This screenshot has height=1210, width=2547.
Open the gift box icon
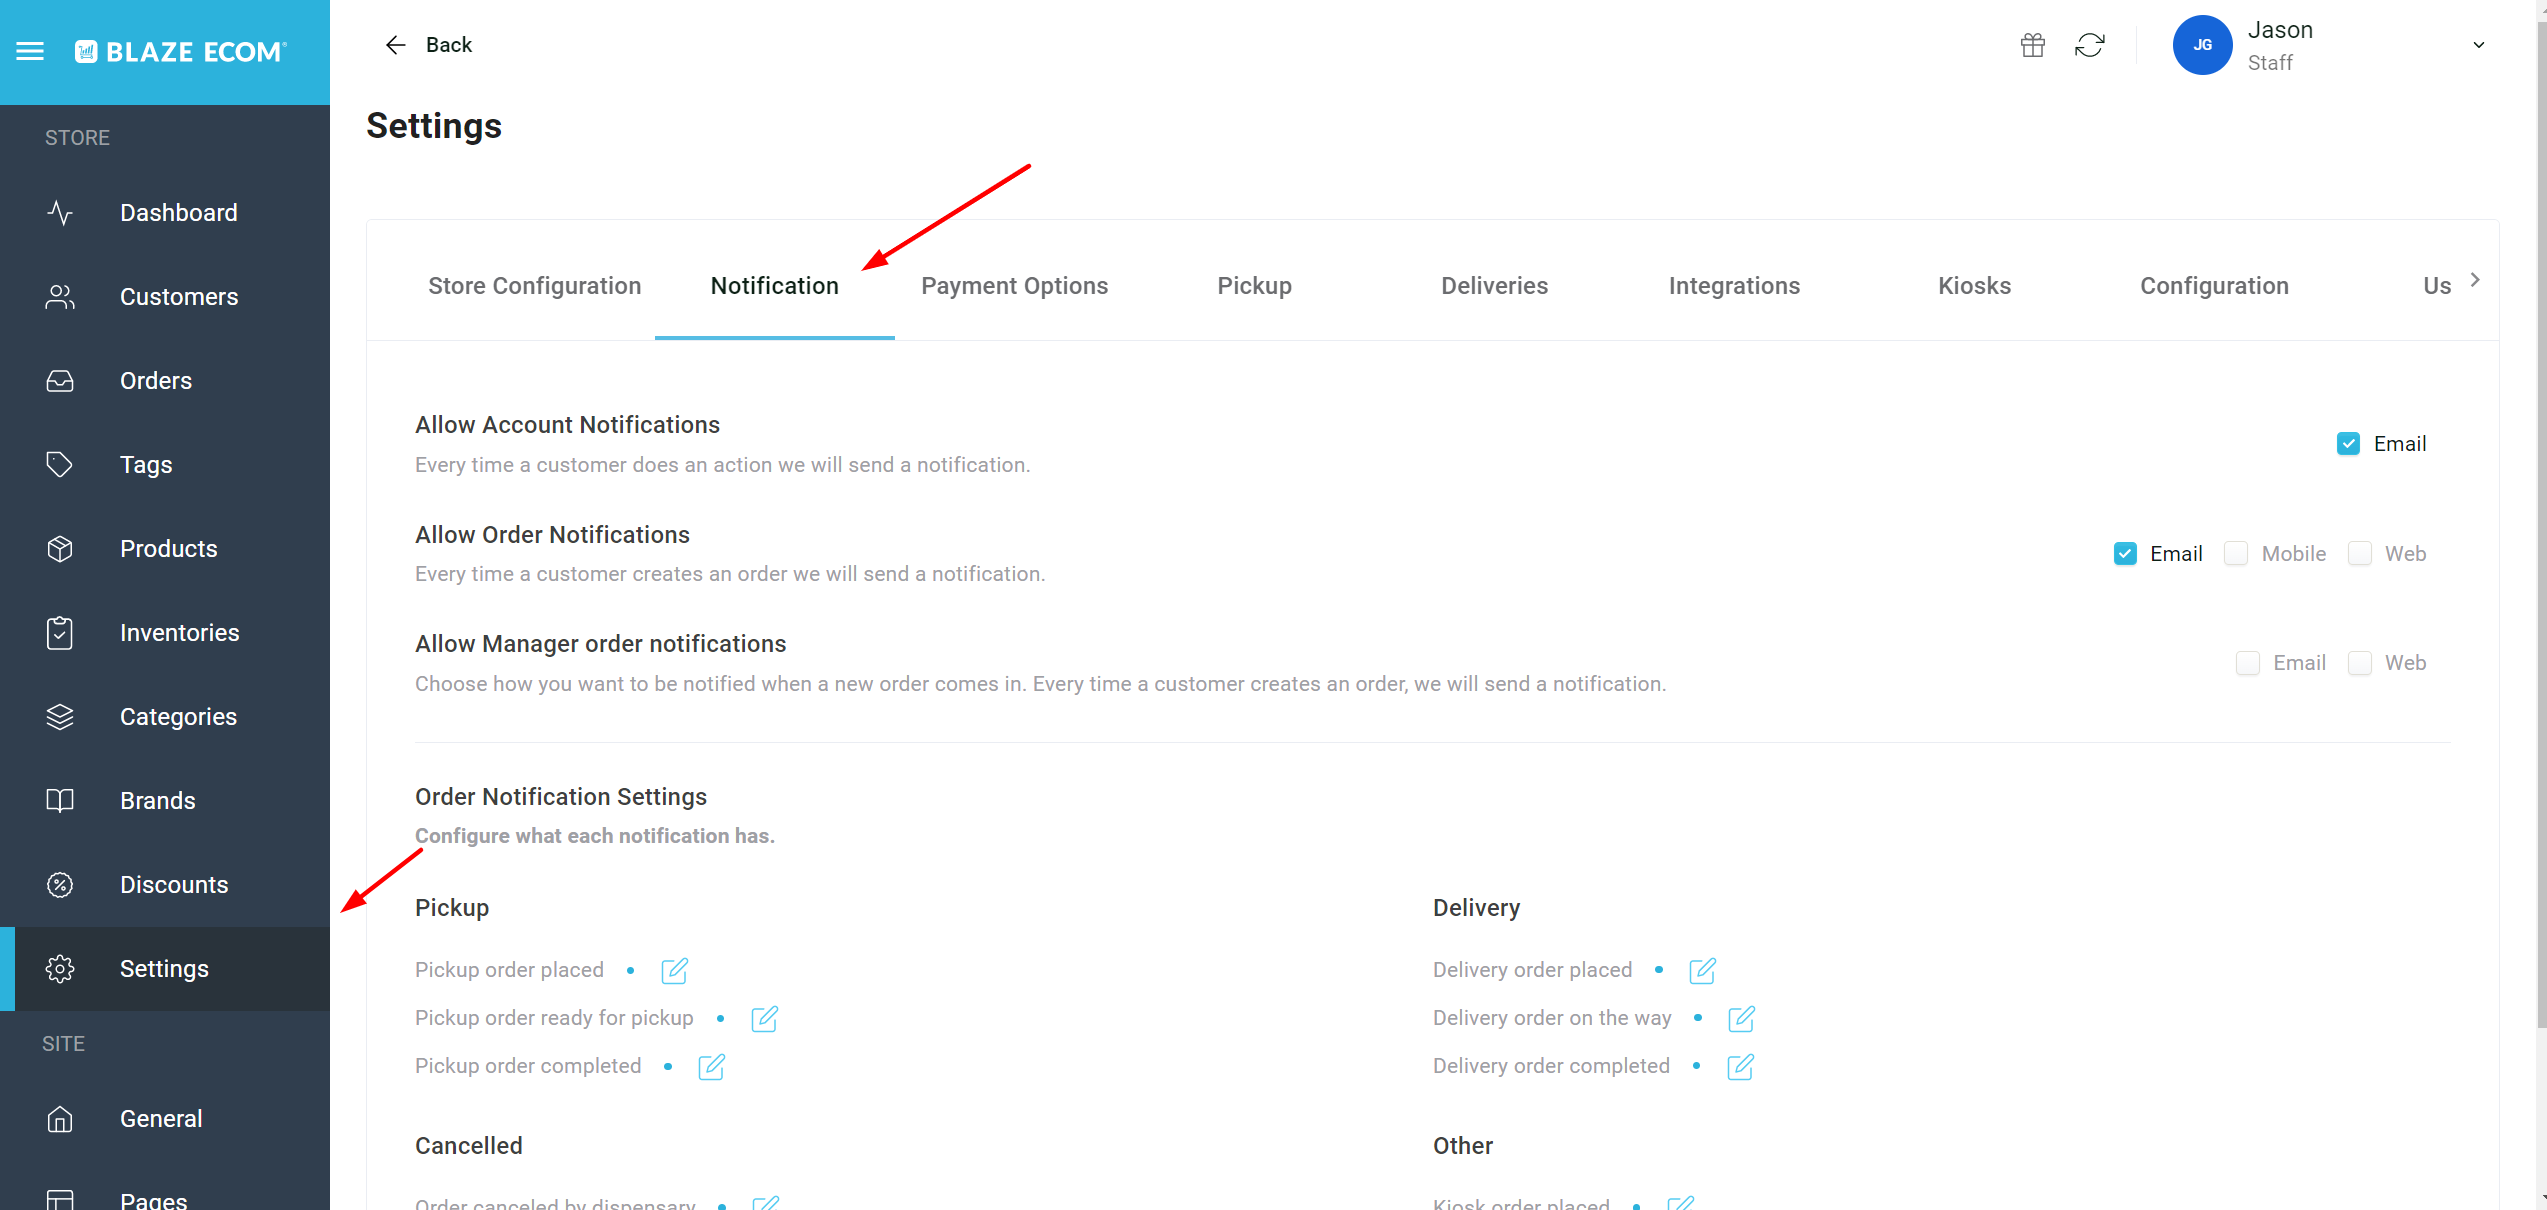pos(2032,45)
